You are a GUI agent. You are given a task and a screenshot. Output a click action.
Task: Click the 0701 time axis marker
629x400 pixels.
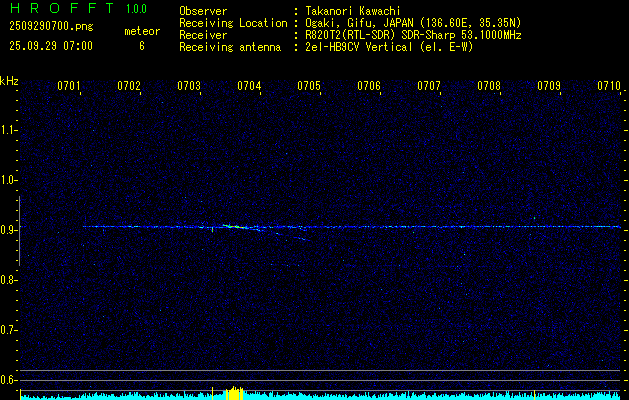[x=69, y=86]
